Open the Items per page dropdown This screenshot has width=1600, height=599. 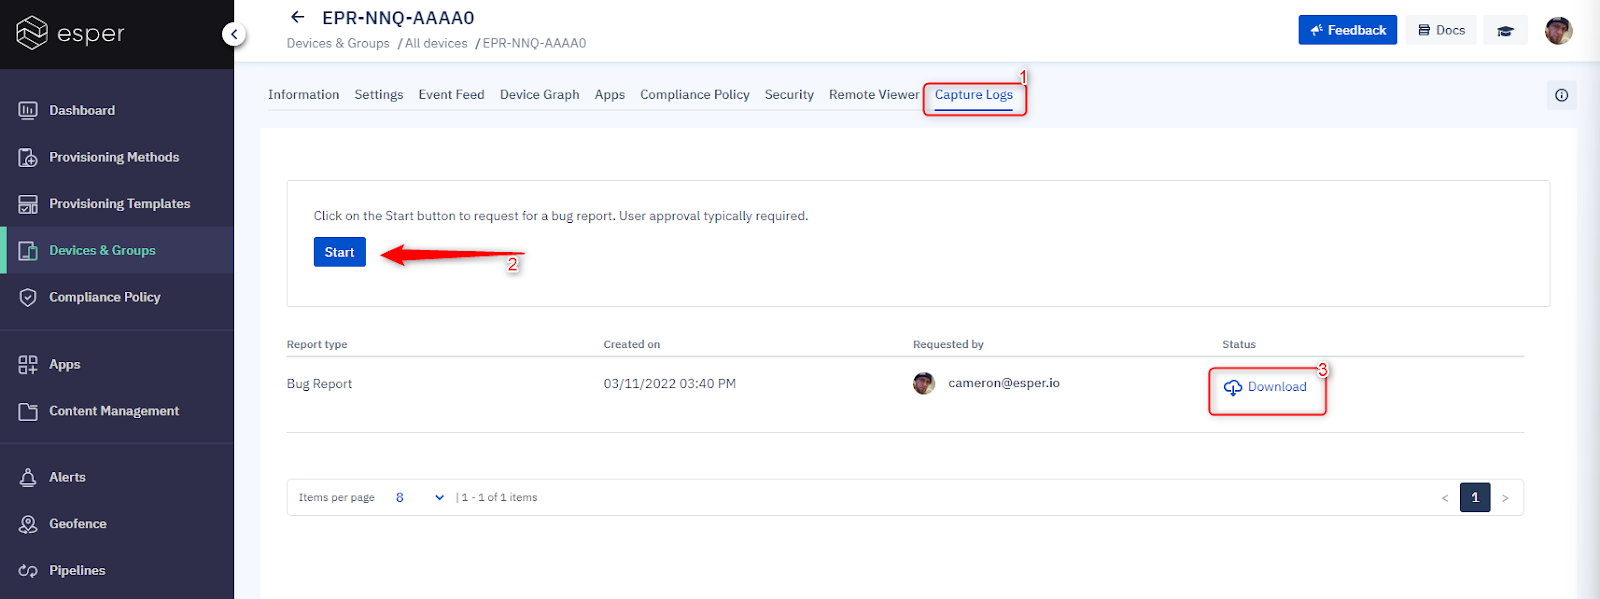(x=420, y=497)
